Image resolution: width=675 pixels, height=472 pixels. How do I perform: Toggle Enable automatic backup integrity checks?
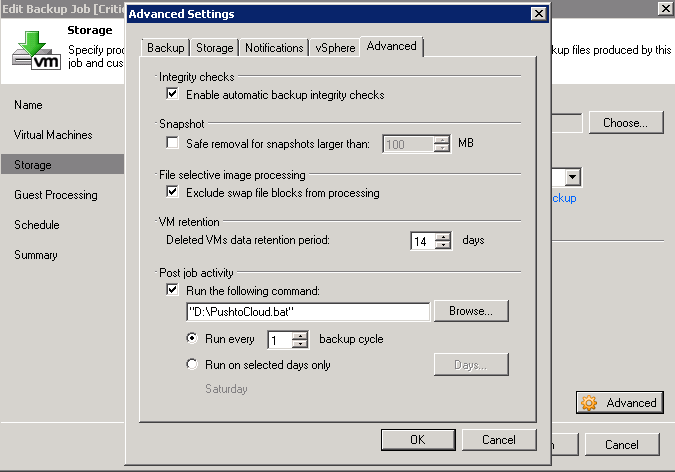click(174, 95)
